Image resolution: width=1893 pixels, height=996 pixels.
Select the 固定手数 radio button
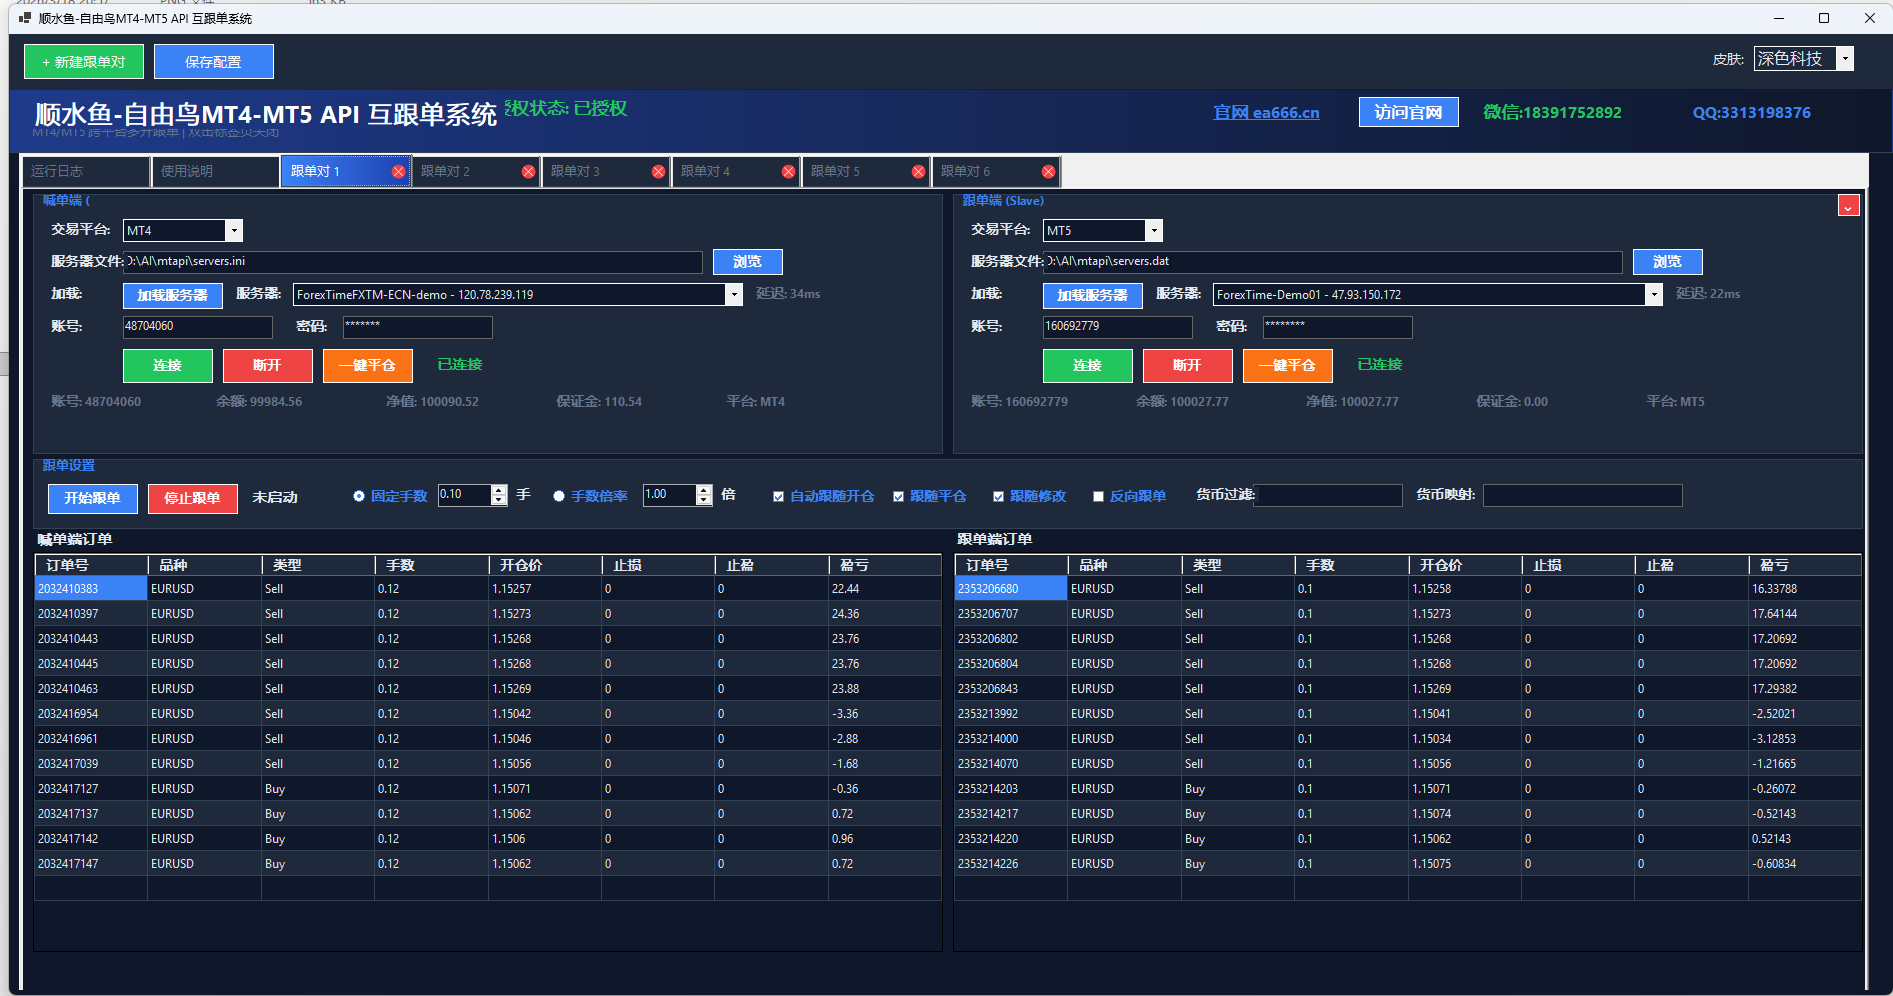point(359,496)
